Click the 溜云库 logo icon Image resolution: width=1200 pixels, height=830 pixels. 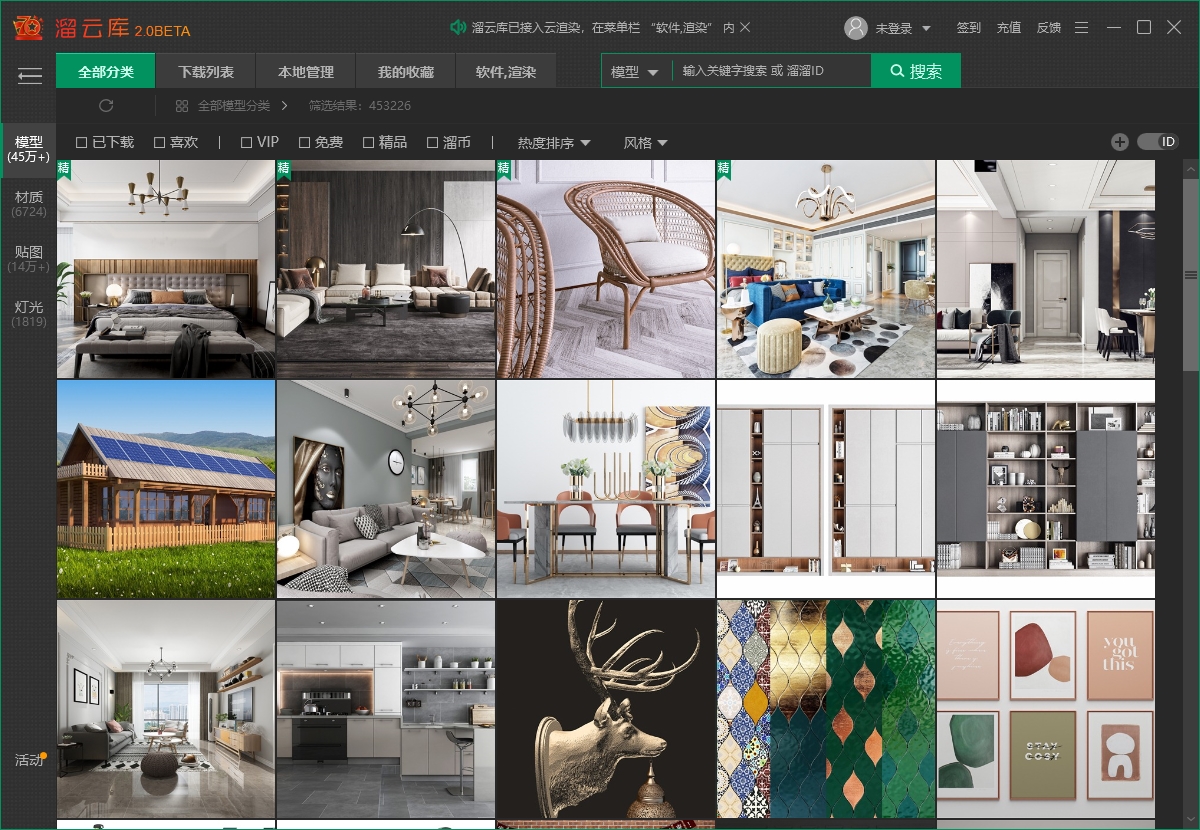pyautogui.click(x=27, y=28)
